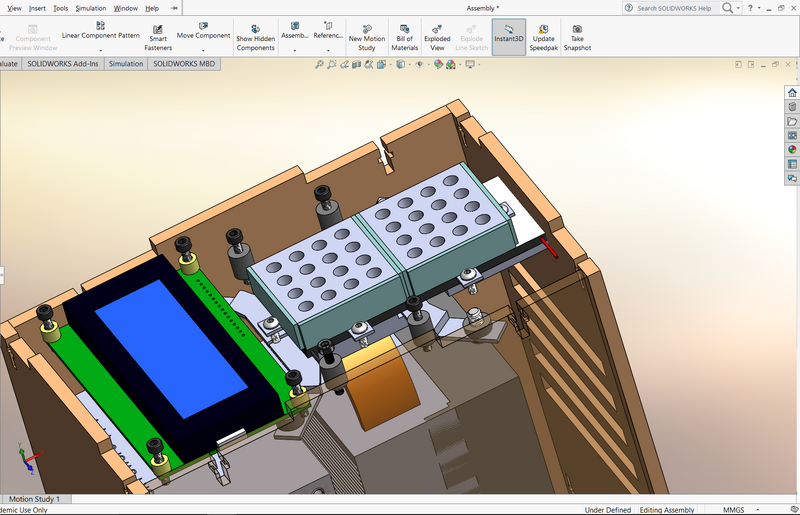Open Appearances tab in task pane
The image size is (800, 515).
(x=792, y=149)
